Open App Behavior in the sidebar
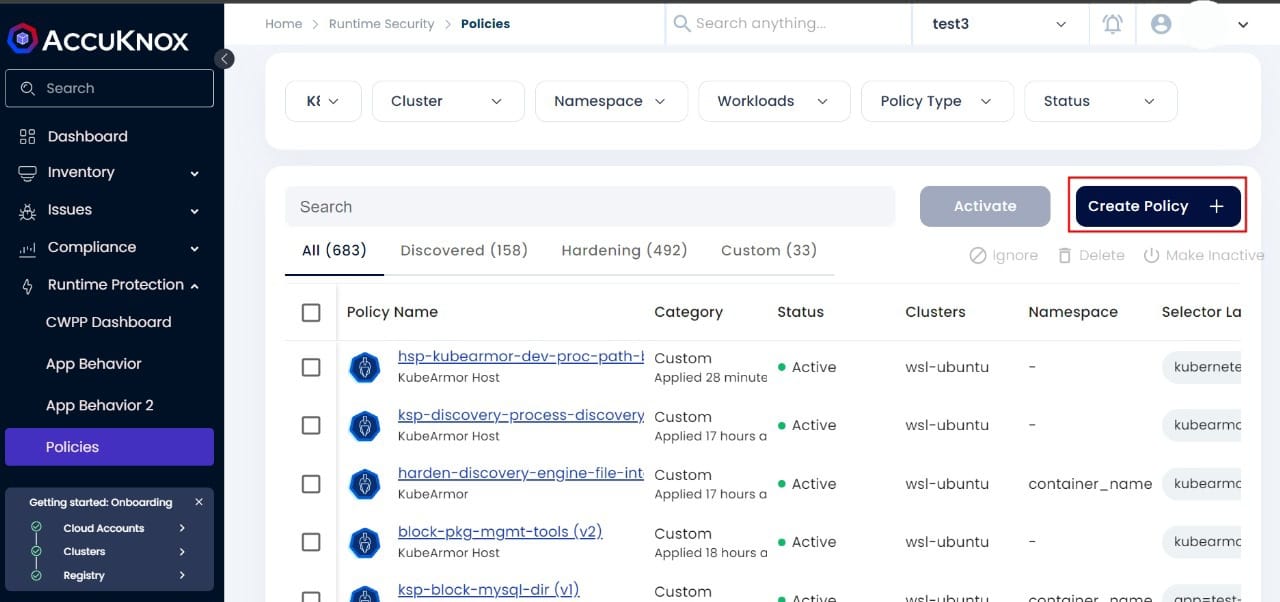1280x602 pixels. [x=94, y=364]
